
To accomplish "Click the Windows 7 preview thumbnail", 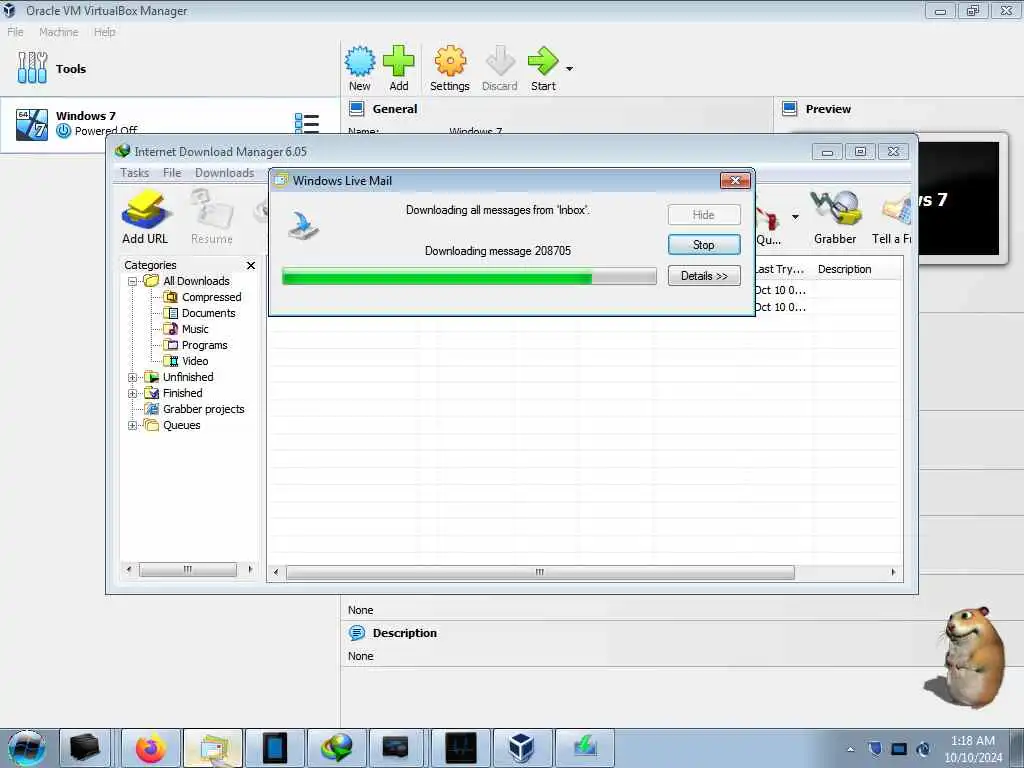I will tap(959, 199).
